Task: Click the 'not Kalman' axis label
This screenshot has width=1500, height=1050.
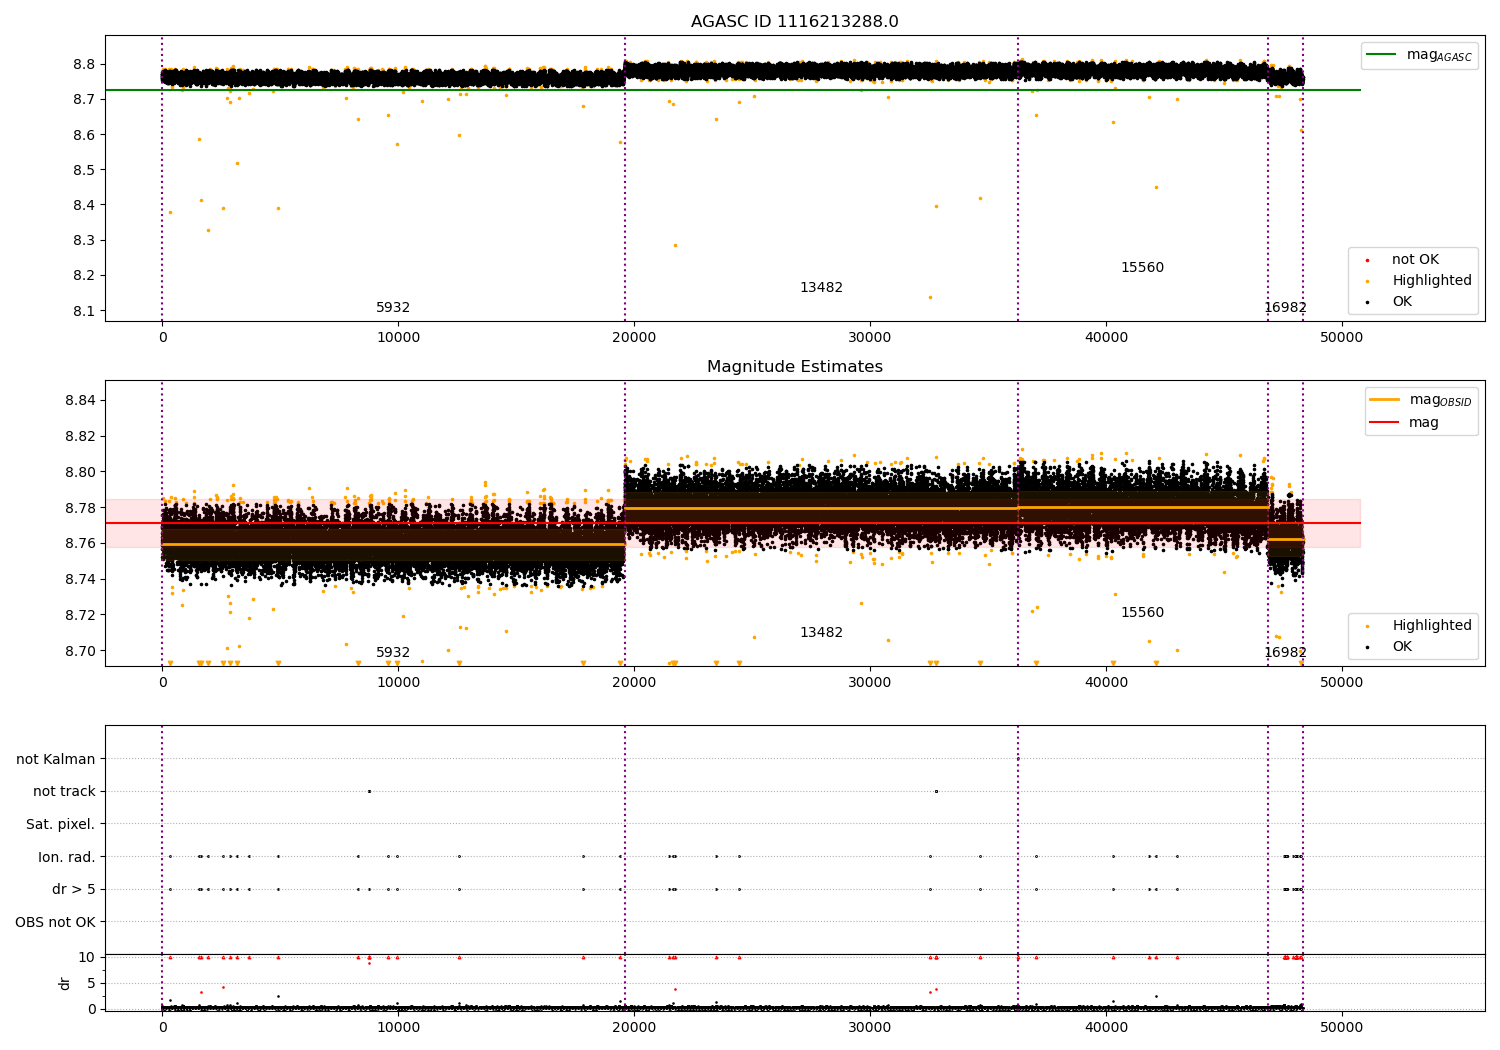Action: click(56, 760)
